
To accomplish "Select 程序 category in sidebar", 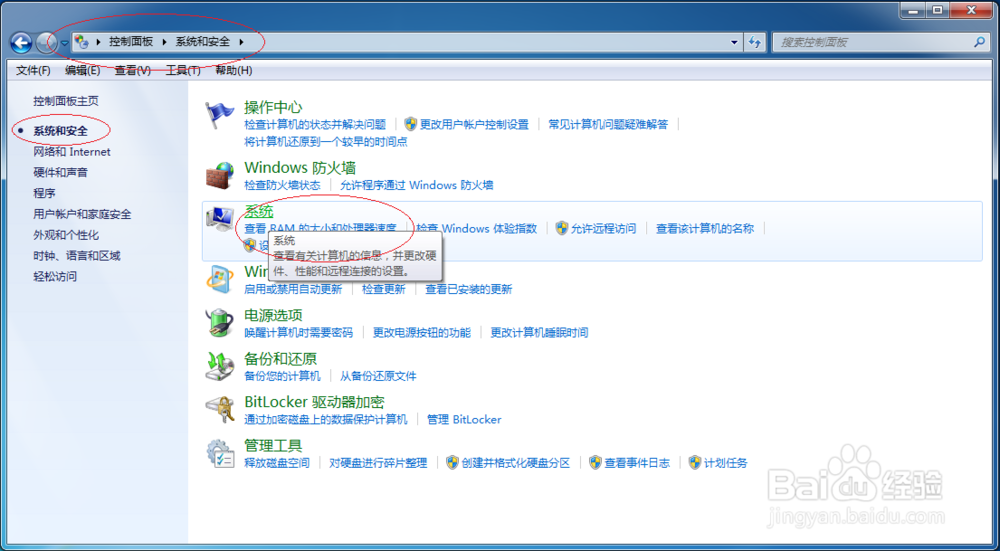I will point(45,193).
